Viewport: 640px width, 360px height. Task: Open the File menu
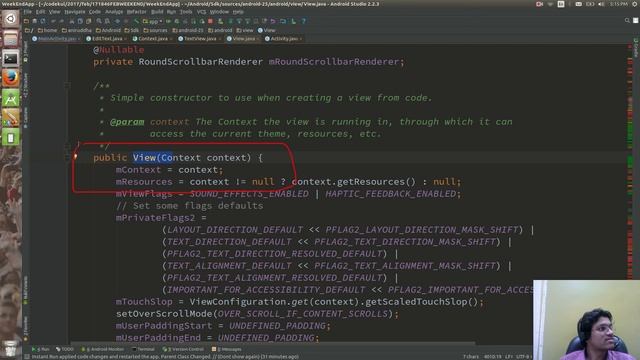(x=27, y=12)
